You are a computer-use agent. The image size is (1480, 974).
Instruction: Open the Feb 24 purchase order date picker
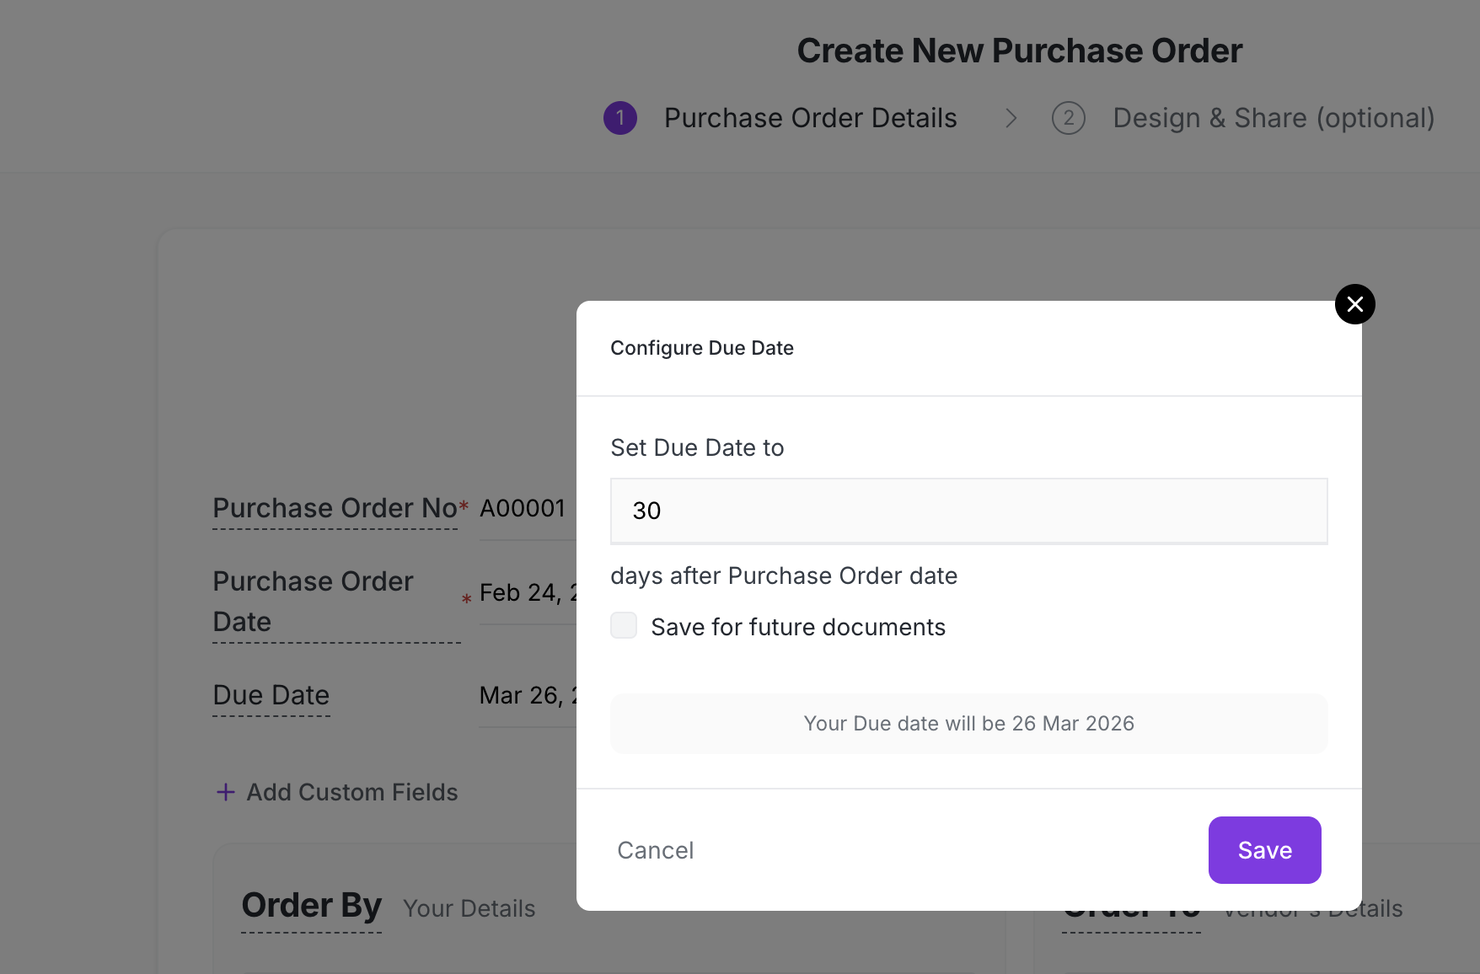(527, 593)
